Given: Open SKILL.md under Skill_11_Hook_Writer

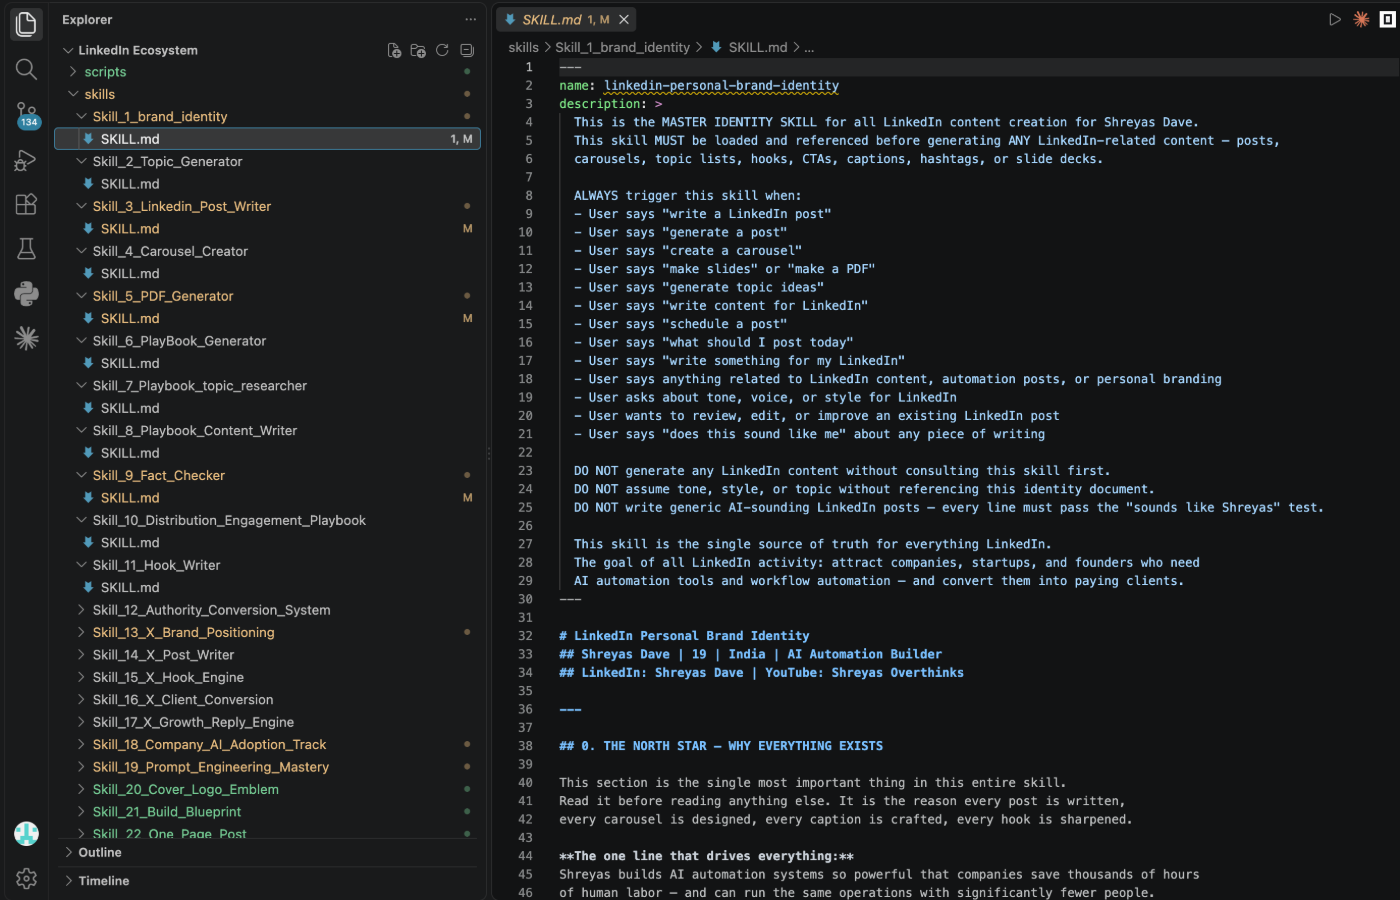Looking at the screenshot, I should (x=130, y=587).
